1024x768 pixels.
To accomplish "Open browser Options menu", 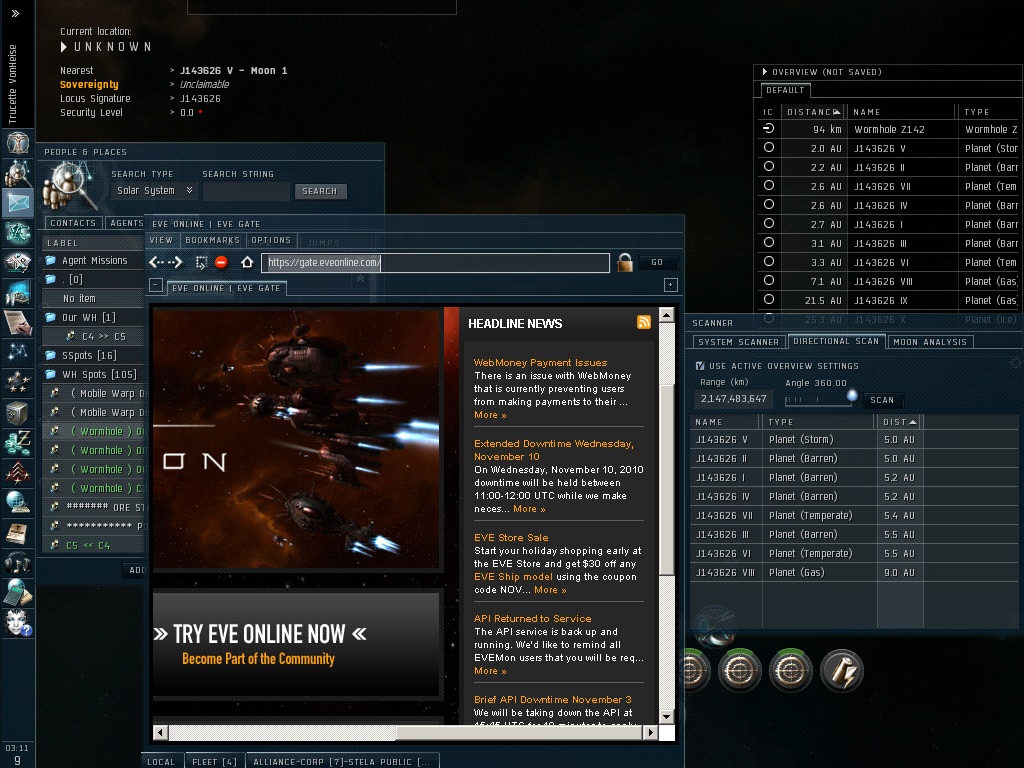I will pyautogui.click(x=271, y=240).
